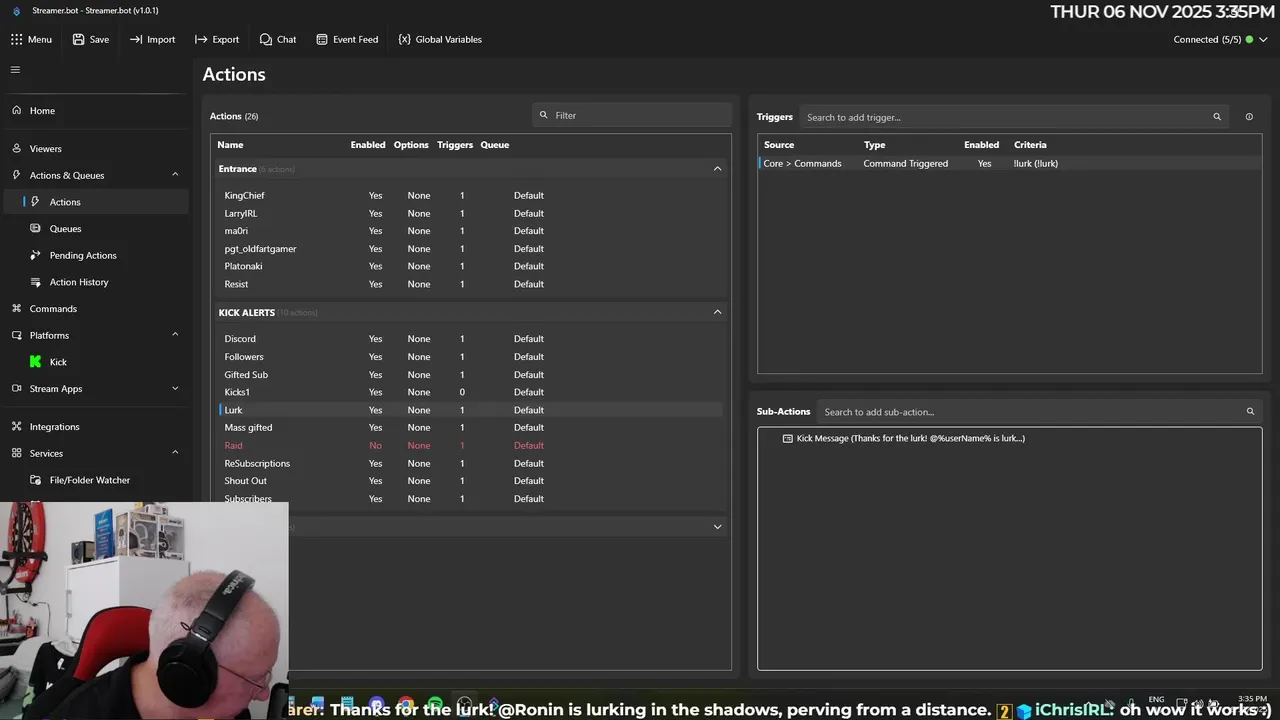The width and height of the screenshot is (1280, 720).
Task: Click the Pending Actions sidebar icon
Action: tap(36, 255)
